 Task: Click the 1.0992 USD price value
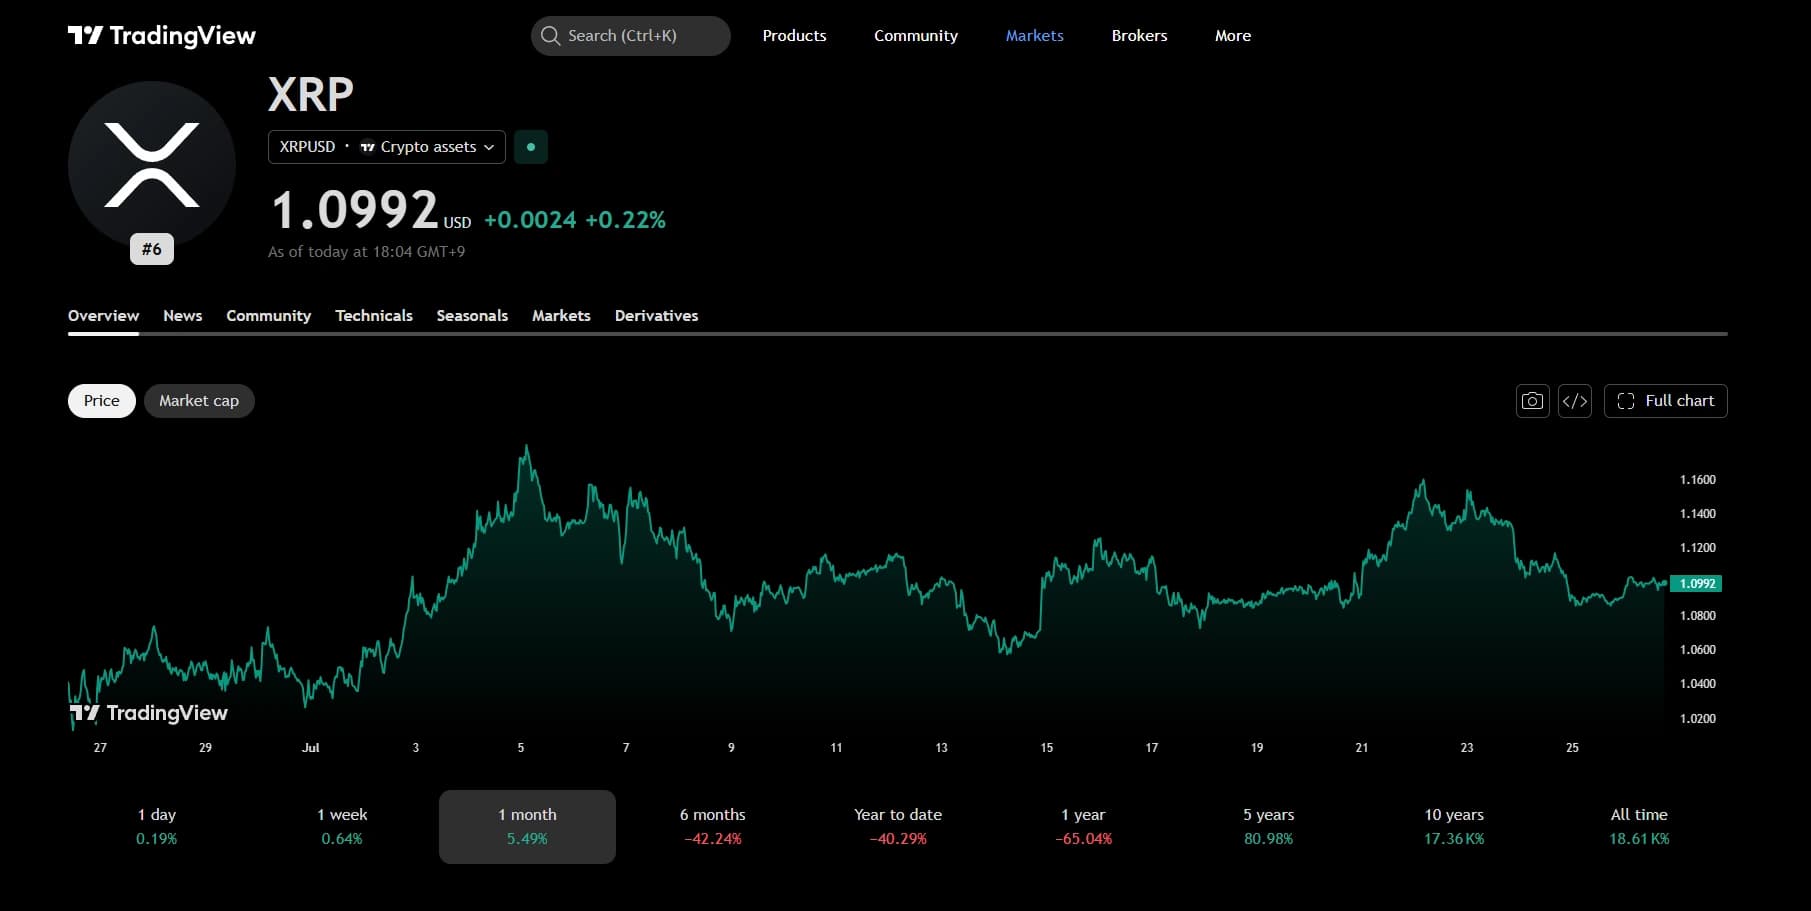coord(371,211)
